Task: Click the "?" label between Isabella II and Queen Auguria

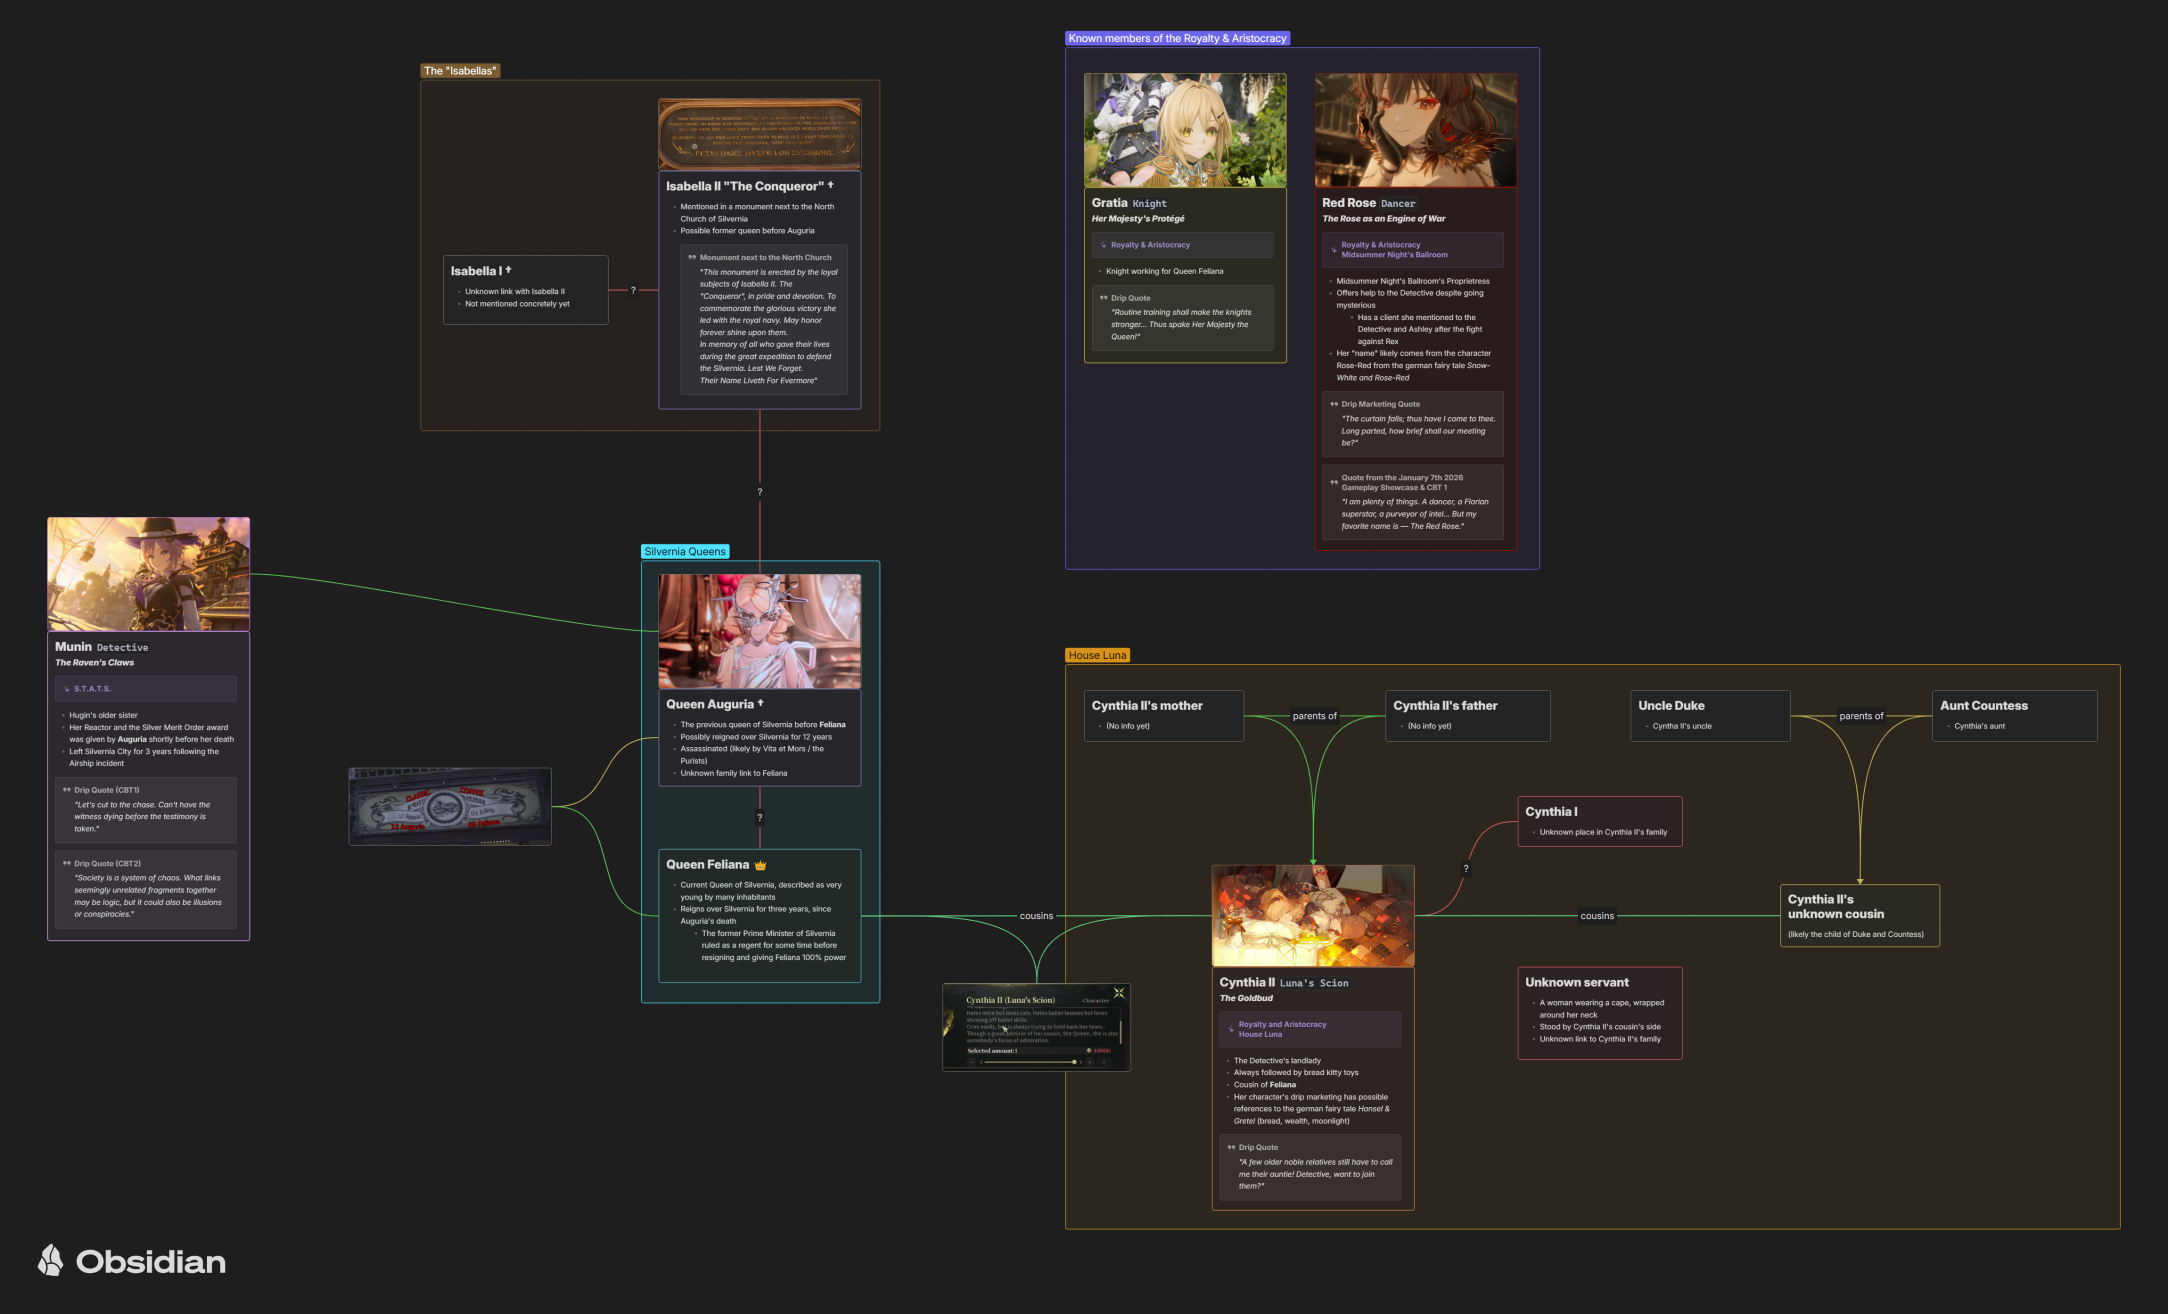Action: tap(760, 492)
